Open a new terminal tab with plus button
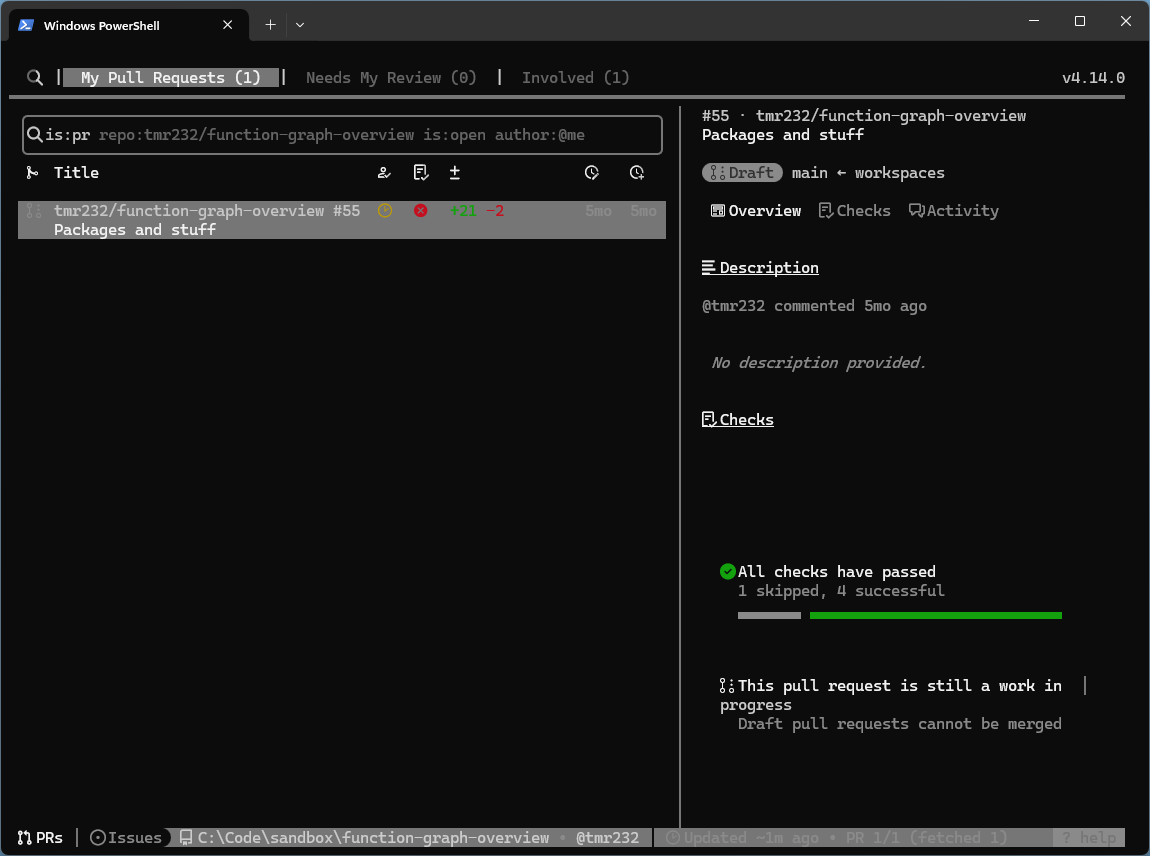The width and height of the screenshot is (1150, 856). click(x=270, y=25)
